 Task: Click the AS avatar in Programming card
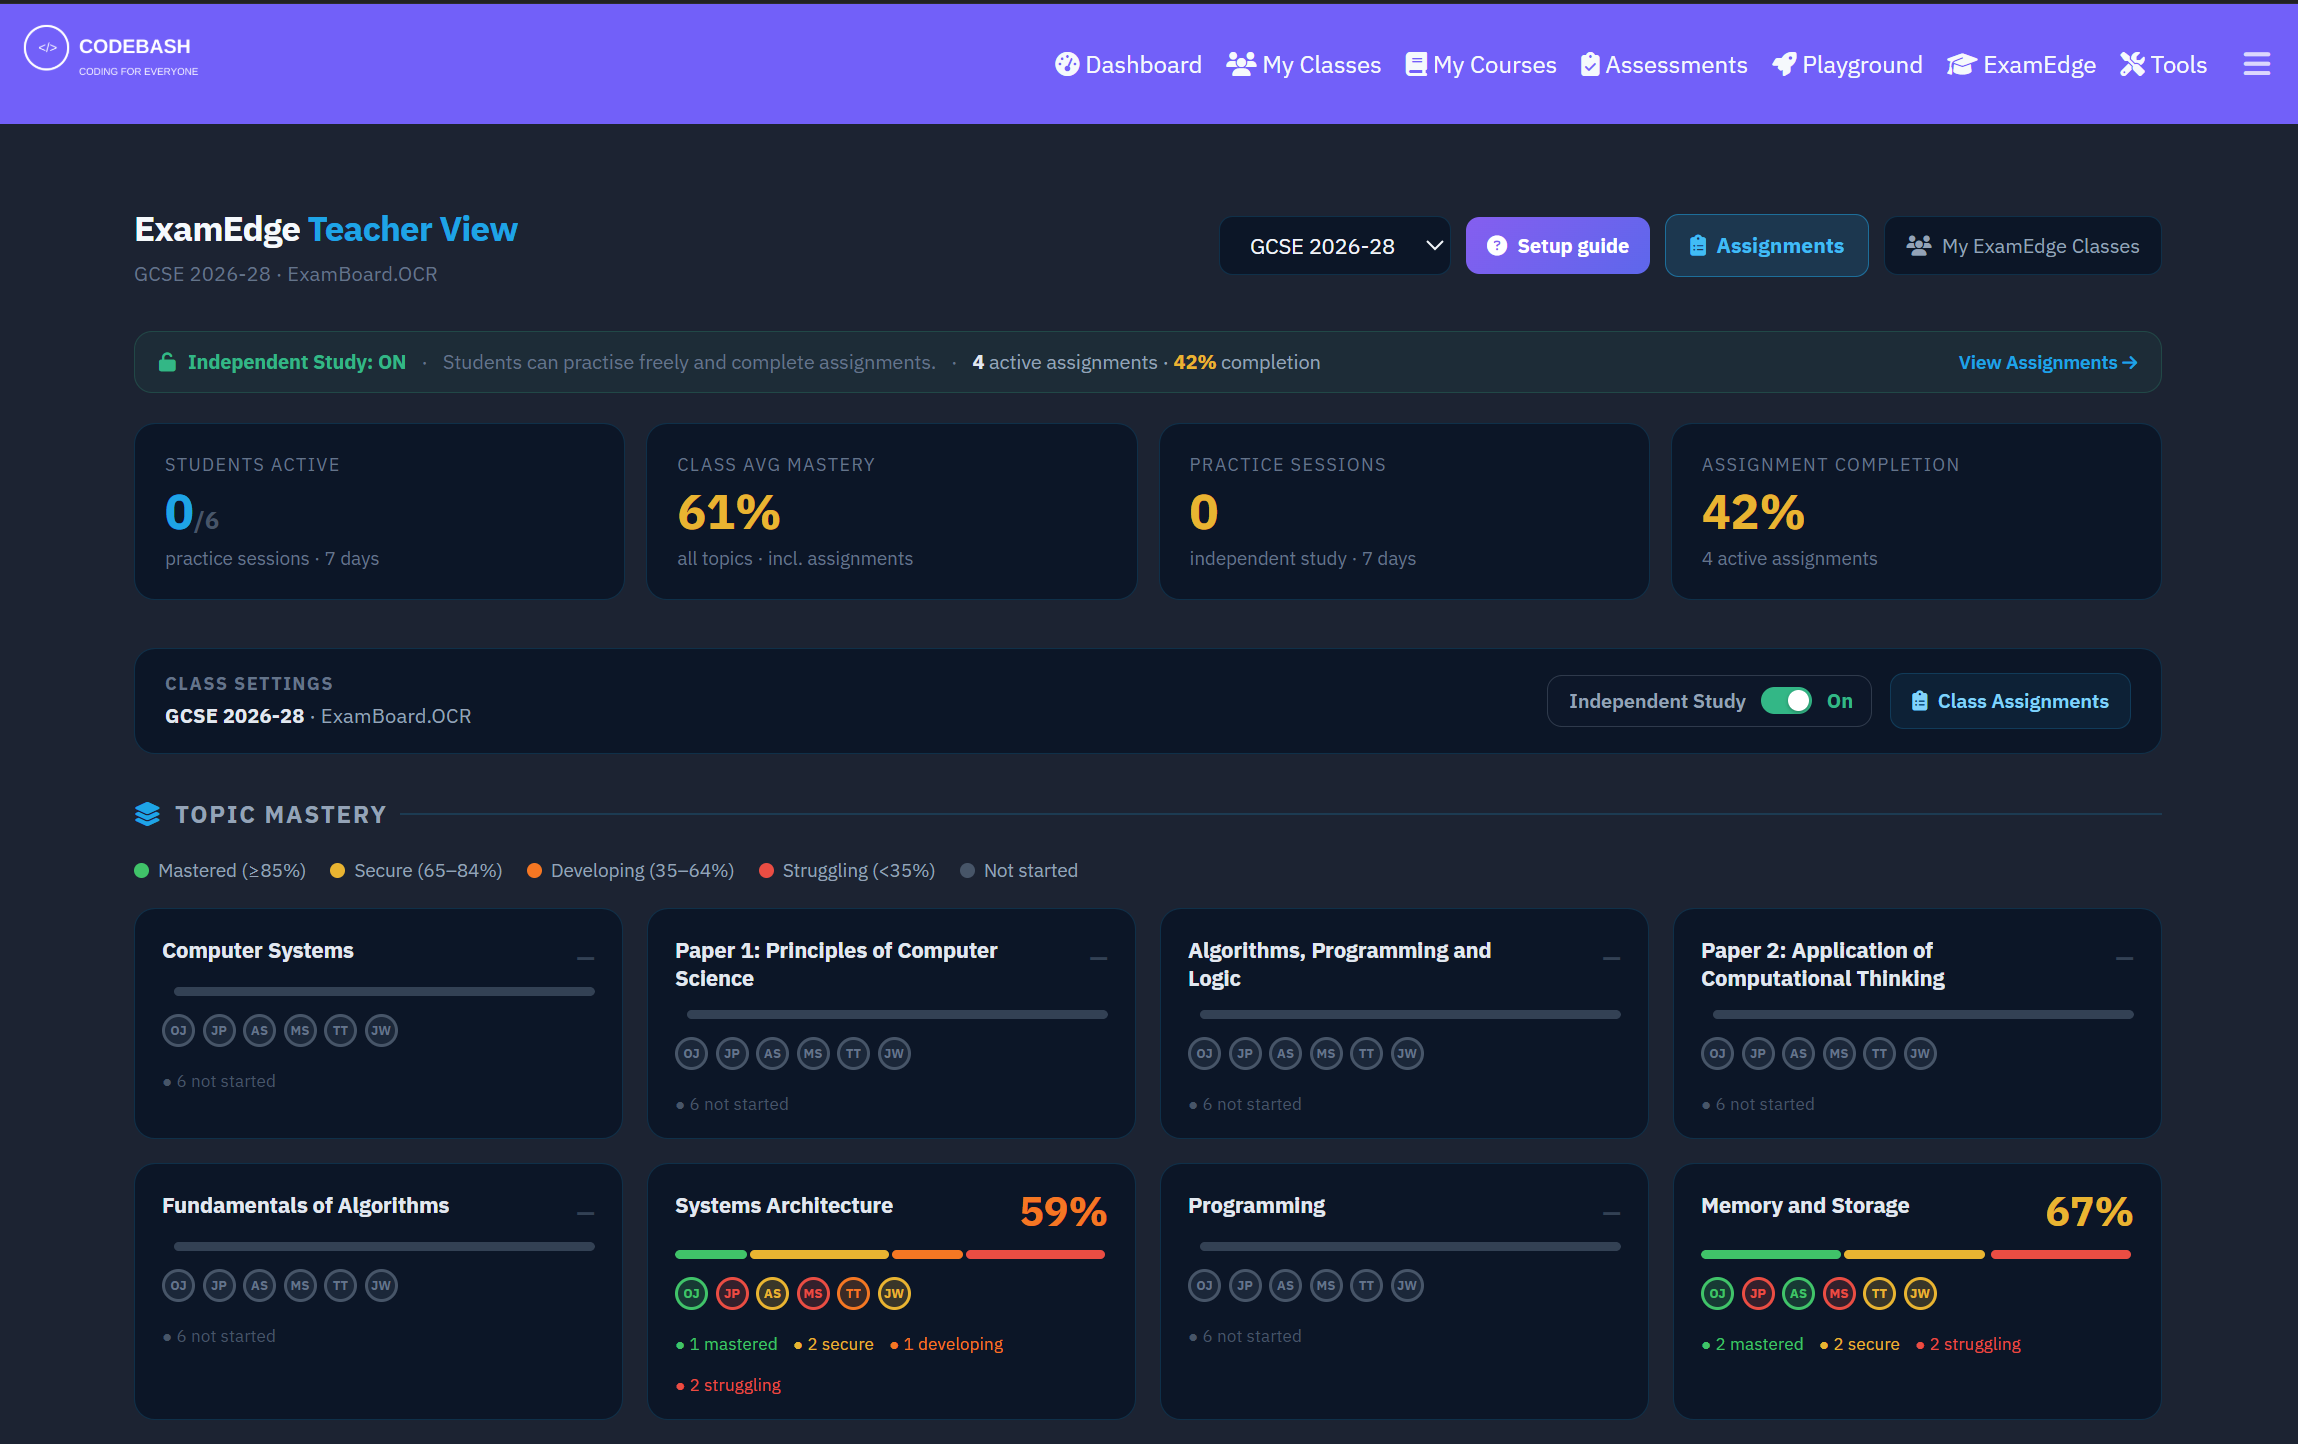[1285, 1285]
